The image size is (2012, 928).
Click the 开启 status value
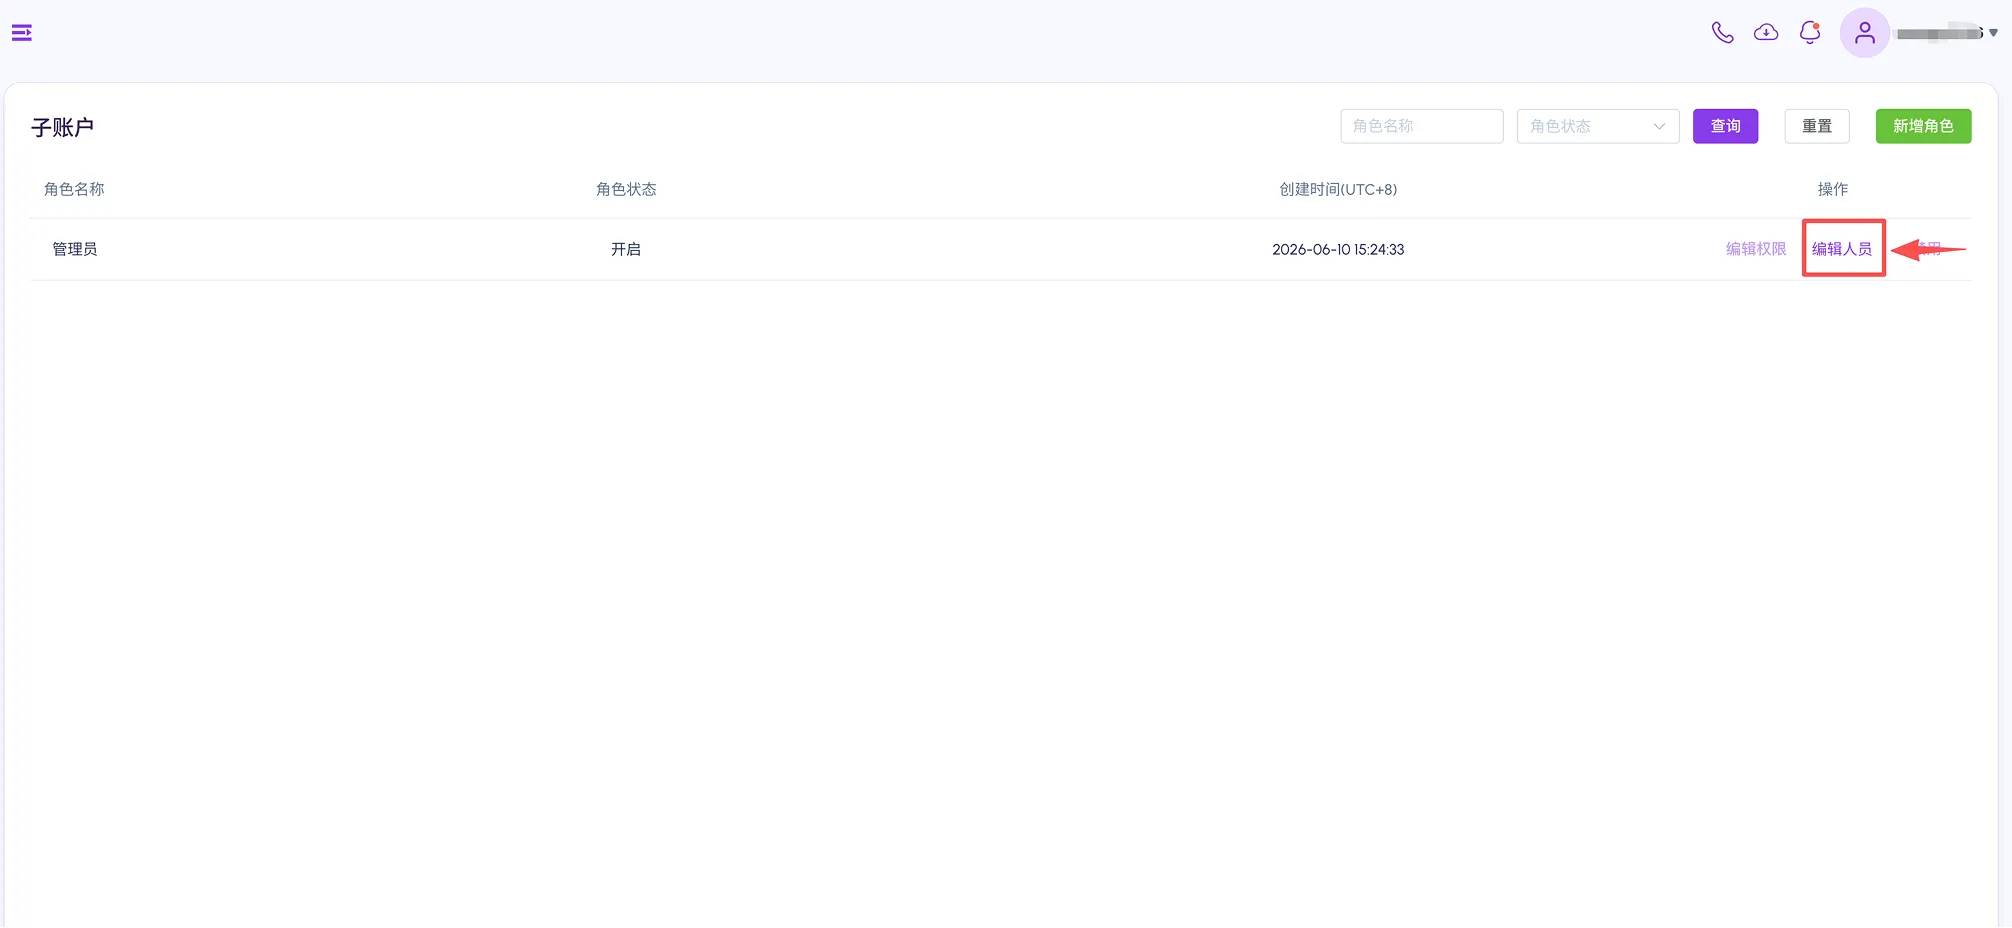click(626, 249)
